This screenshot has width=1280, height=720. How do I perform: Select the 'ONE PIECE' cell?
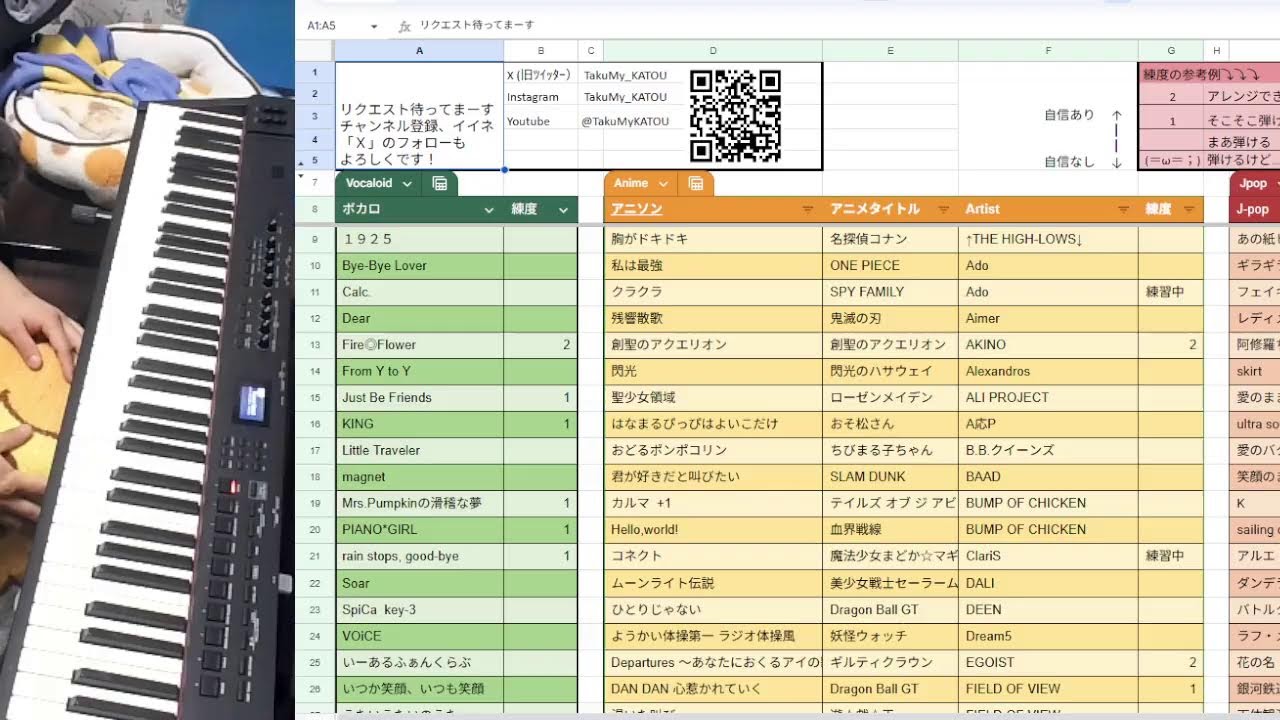tap(890, 266)
